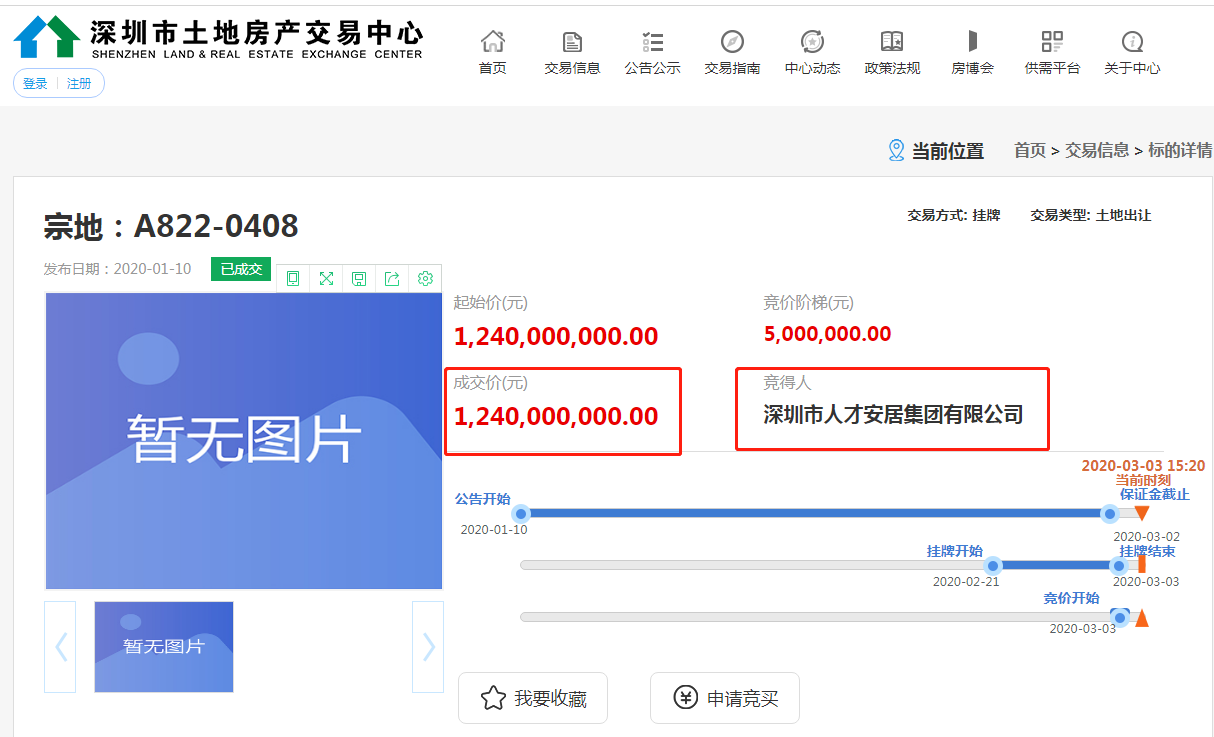Click the 登录 login link
Viewport: 1214px width, 737px height.
click(x=35, y=84)
